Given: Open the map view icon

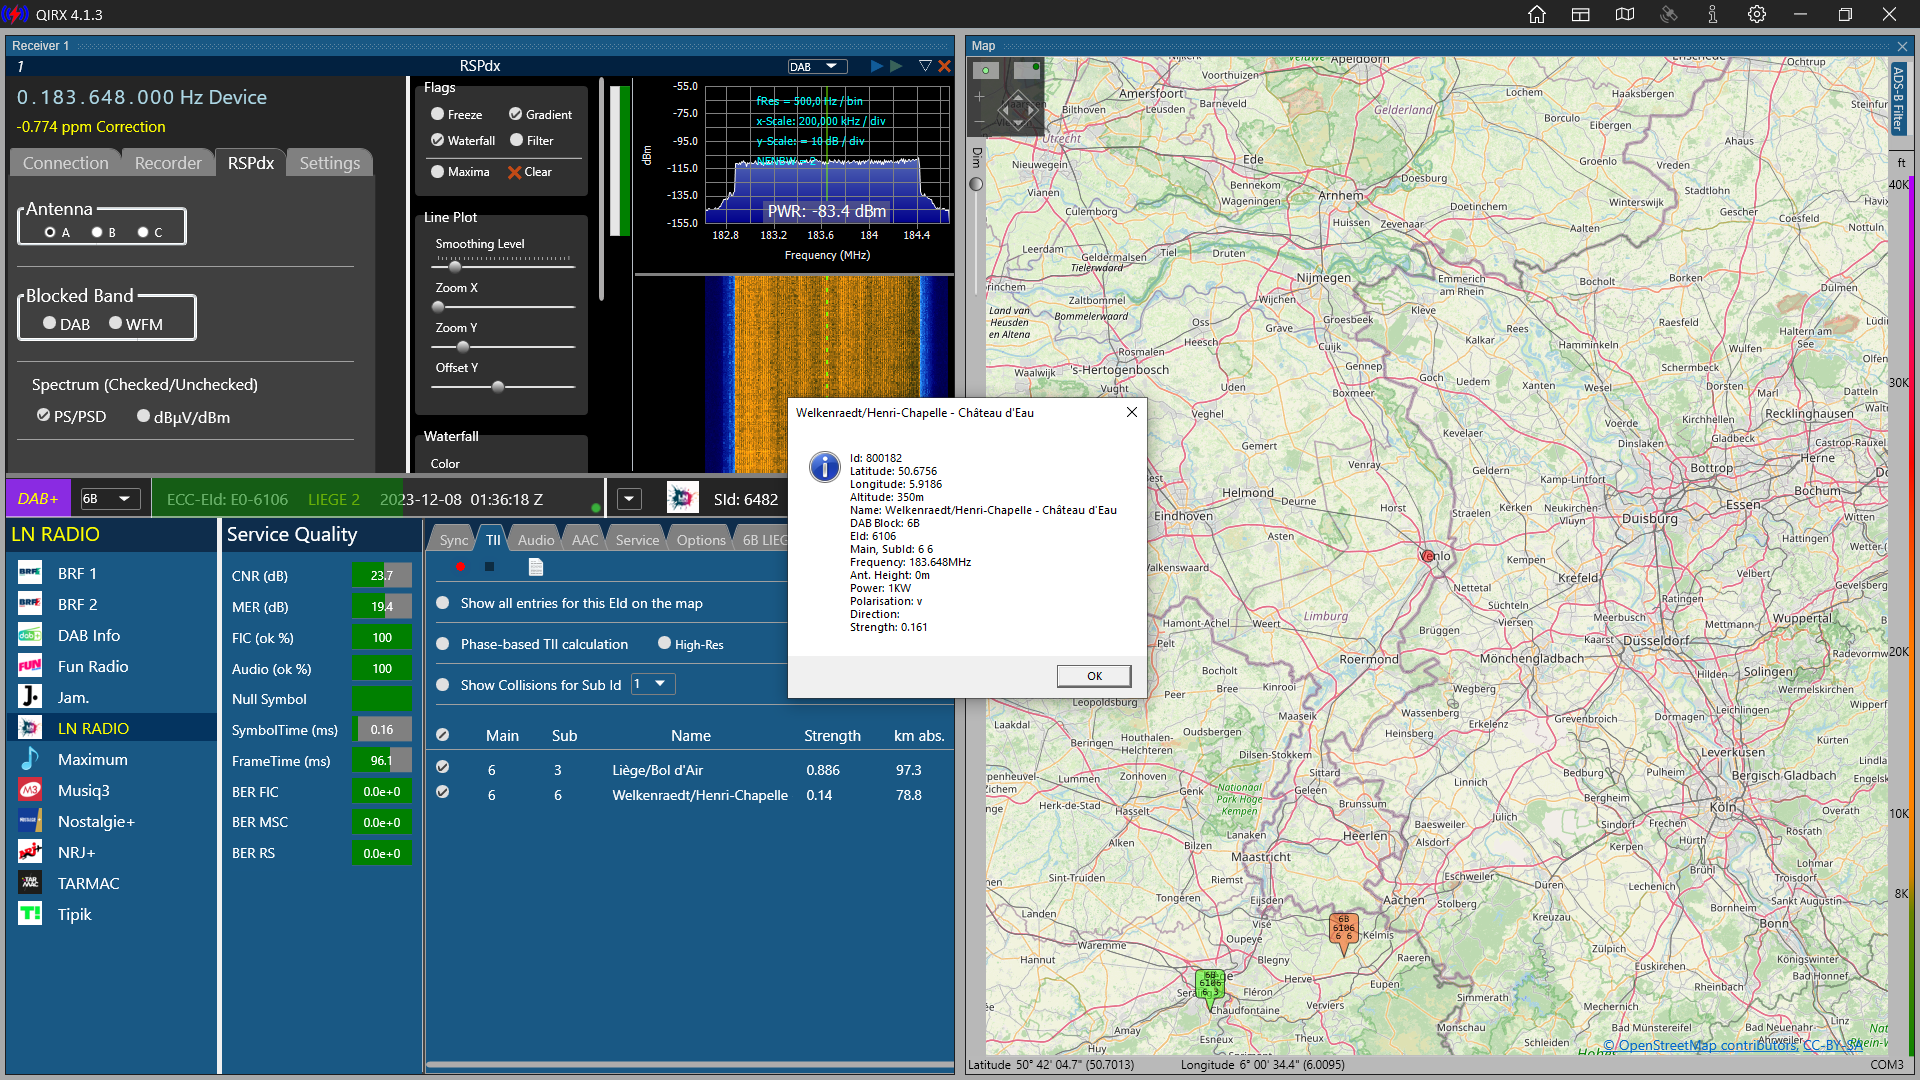Looking at the screenshot, I should [x=1625, y=14].
